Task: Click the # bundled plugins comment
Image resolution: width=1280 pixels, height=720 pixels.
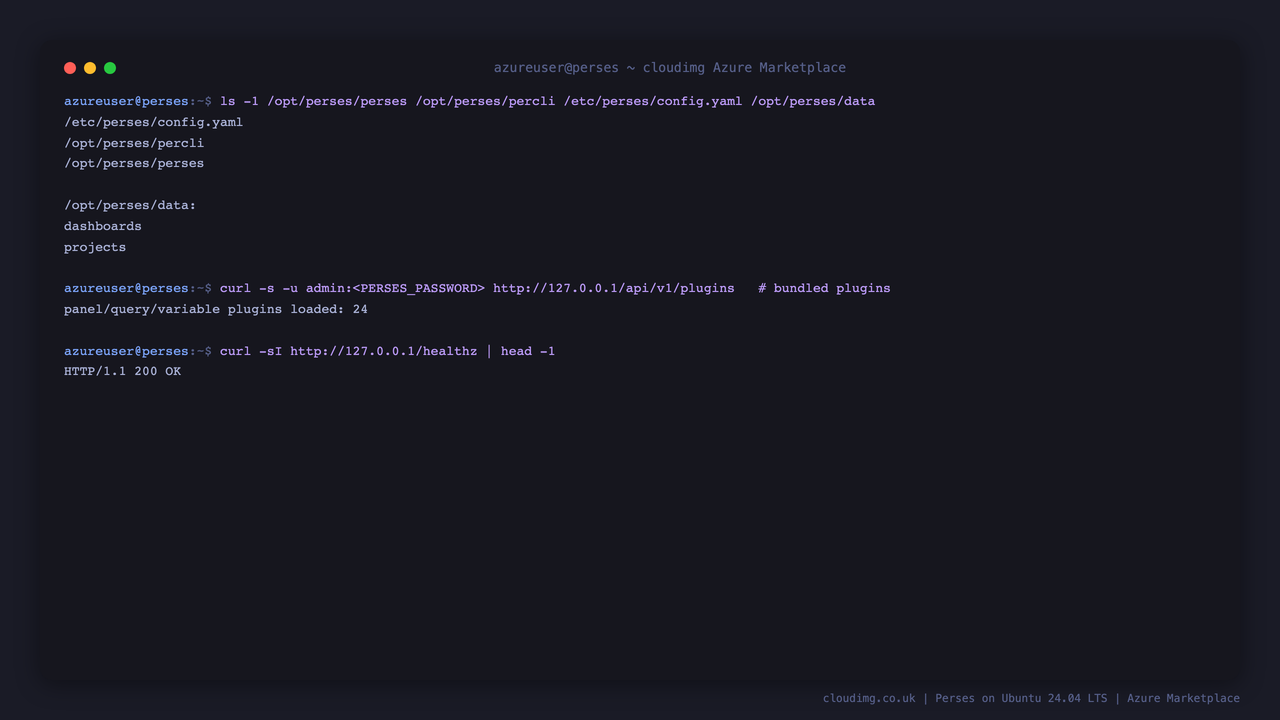Action: [824, 288]
